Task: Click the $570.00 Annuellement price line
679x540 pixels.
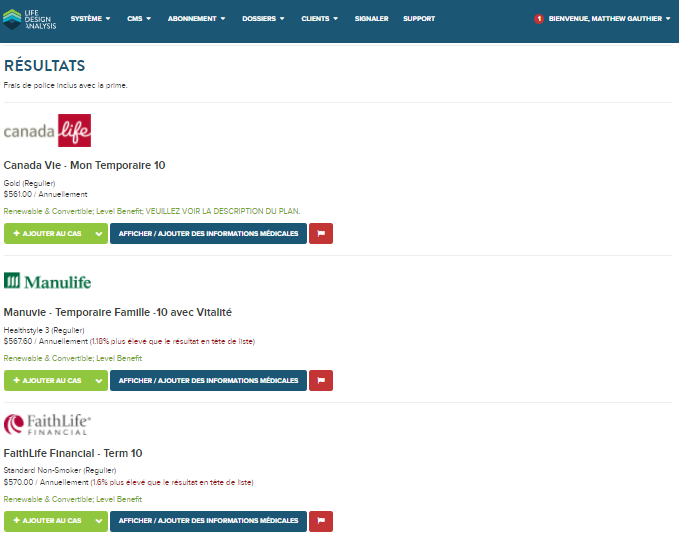Action: (x=129, y=482)
